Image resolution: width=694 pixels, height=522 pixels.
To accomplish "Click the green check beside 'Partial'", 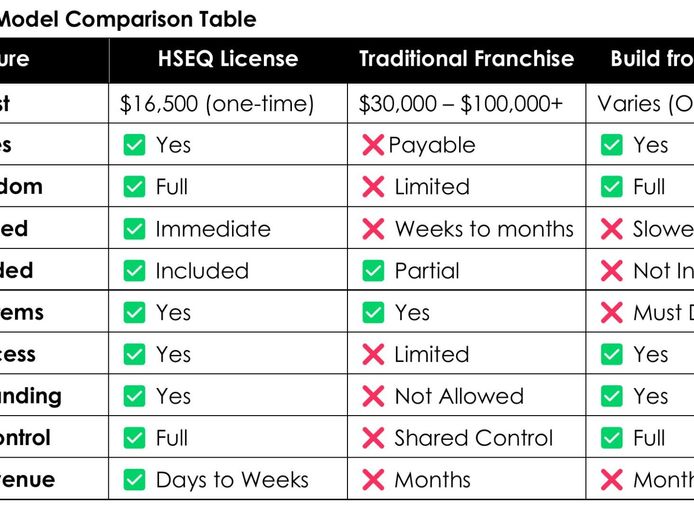I will pos(373,271).
